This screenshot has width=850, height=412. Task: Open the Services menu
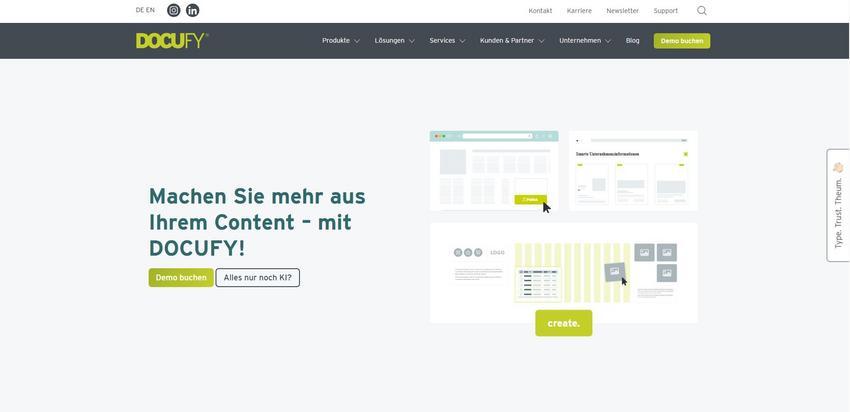pos(442,41)
